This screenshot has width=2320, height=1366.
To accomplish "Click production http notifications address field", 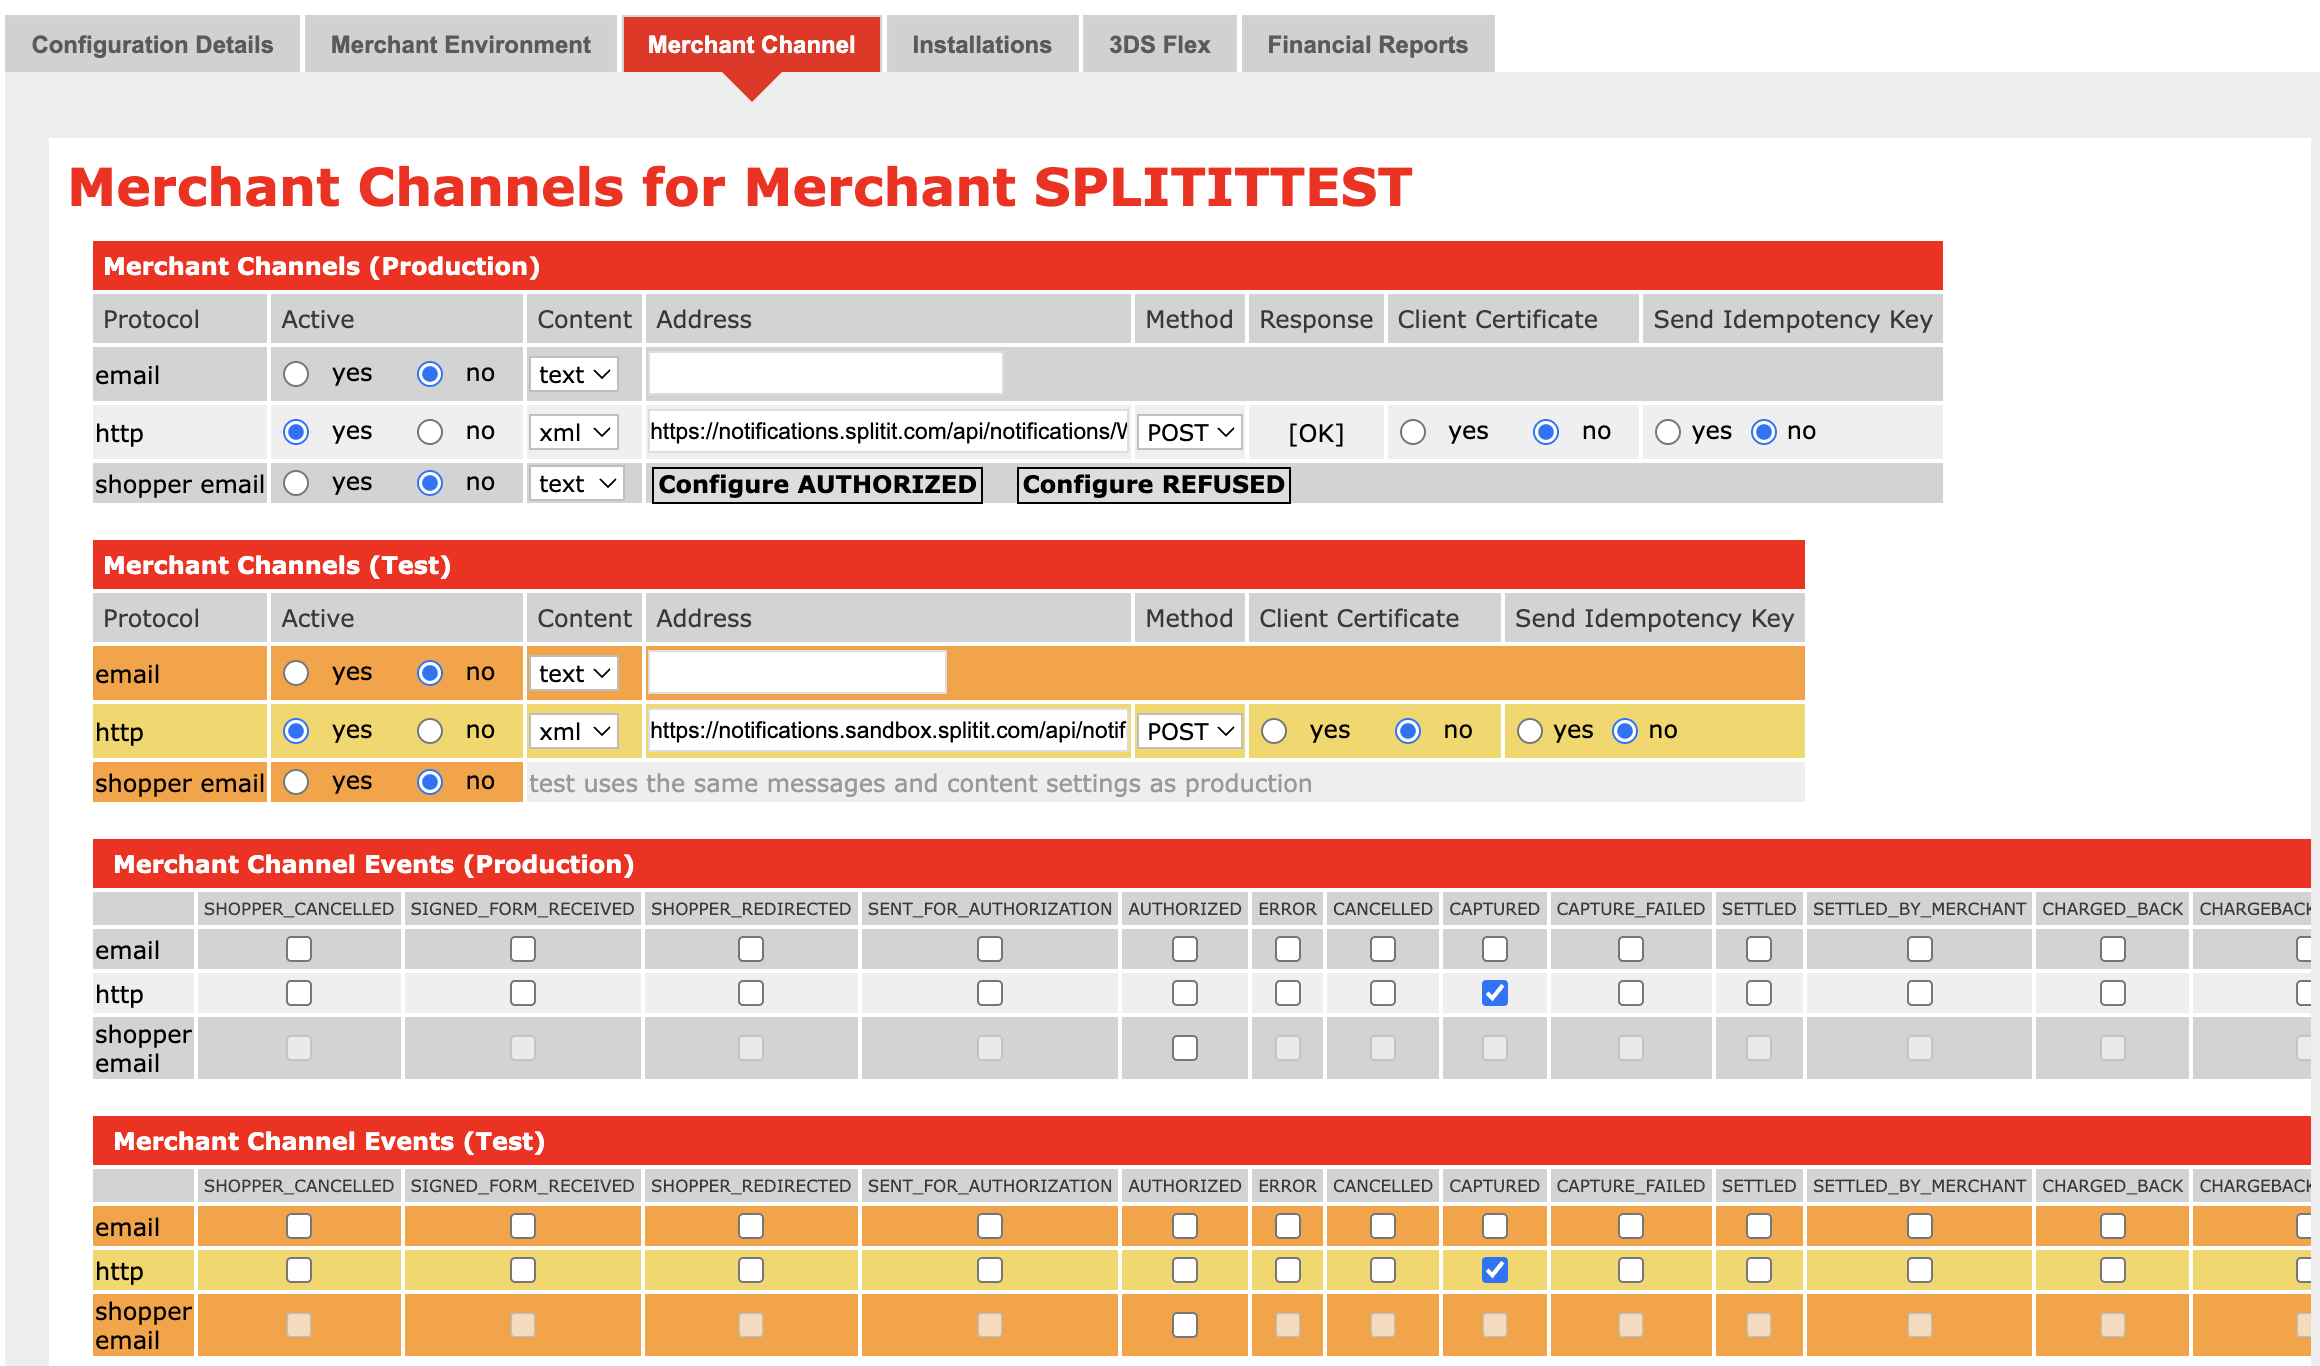I will coord(888,431).
